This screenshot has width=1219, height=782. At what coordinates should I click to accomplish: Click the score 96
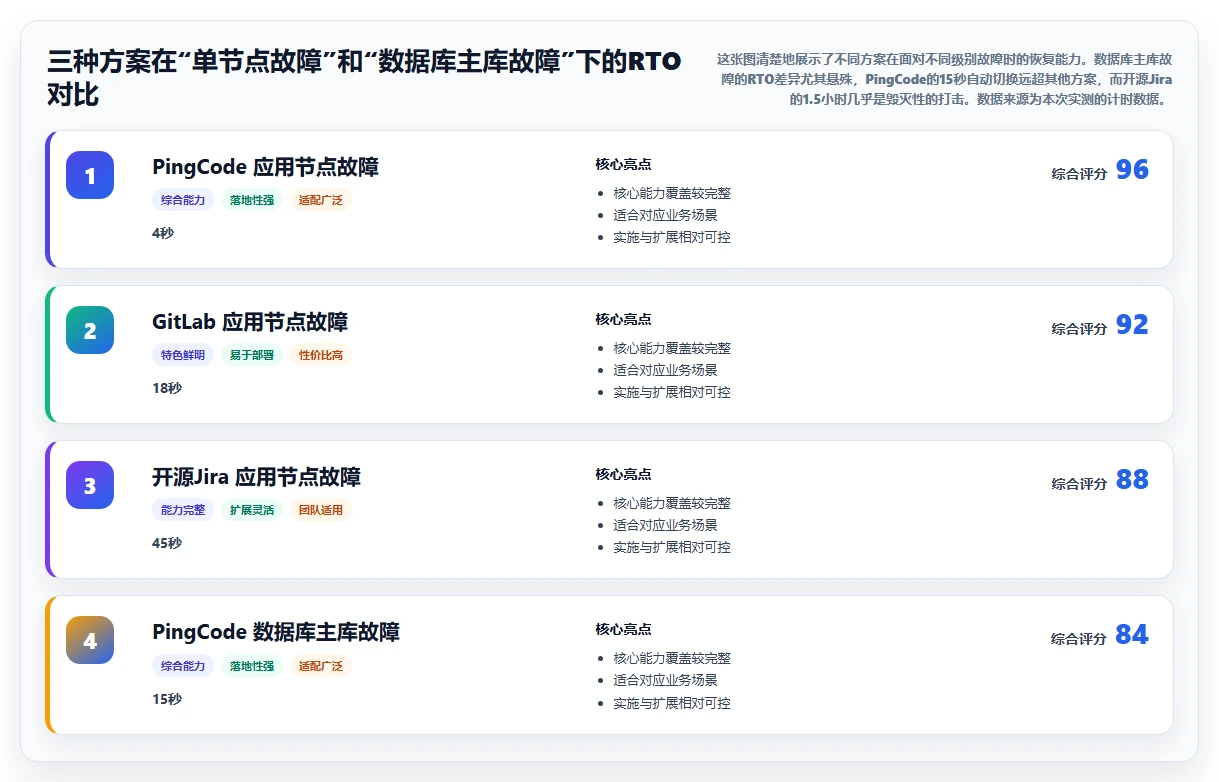(x=1132, y=170)
